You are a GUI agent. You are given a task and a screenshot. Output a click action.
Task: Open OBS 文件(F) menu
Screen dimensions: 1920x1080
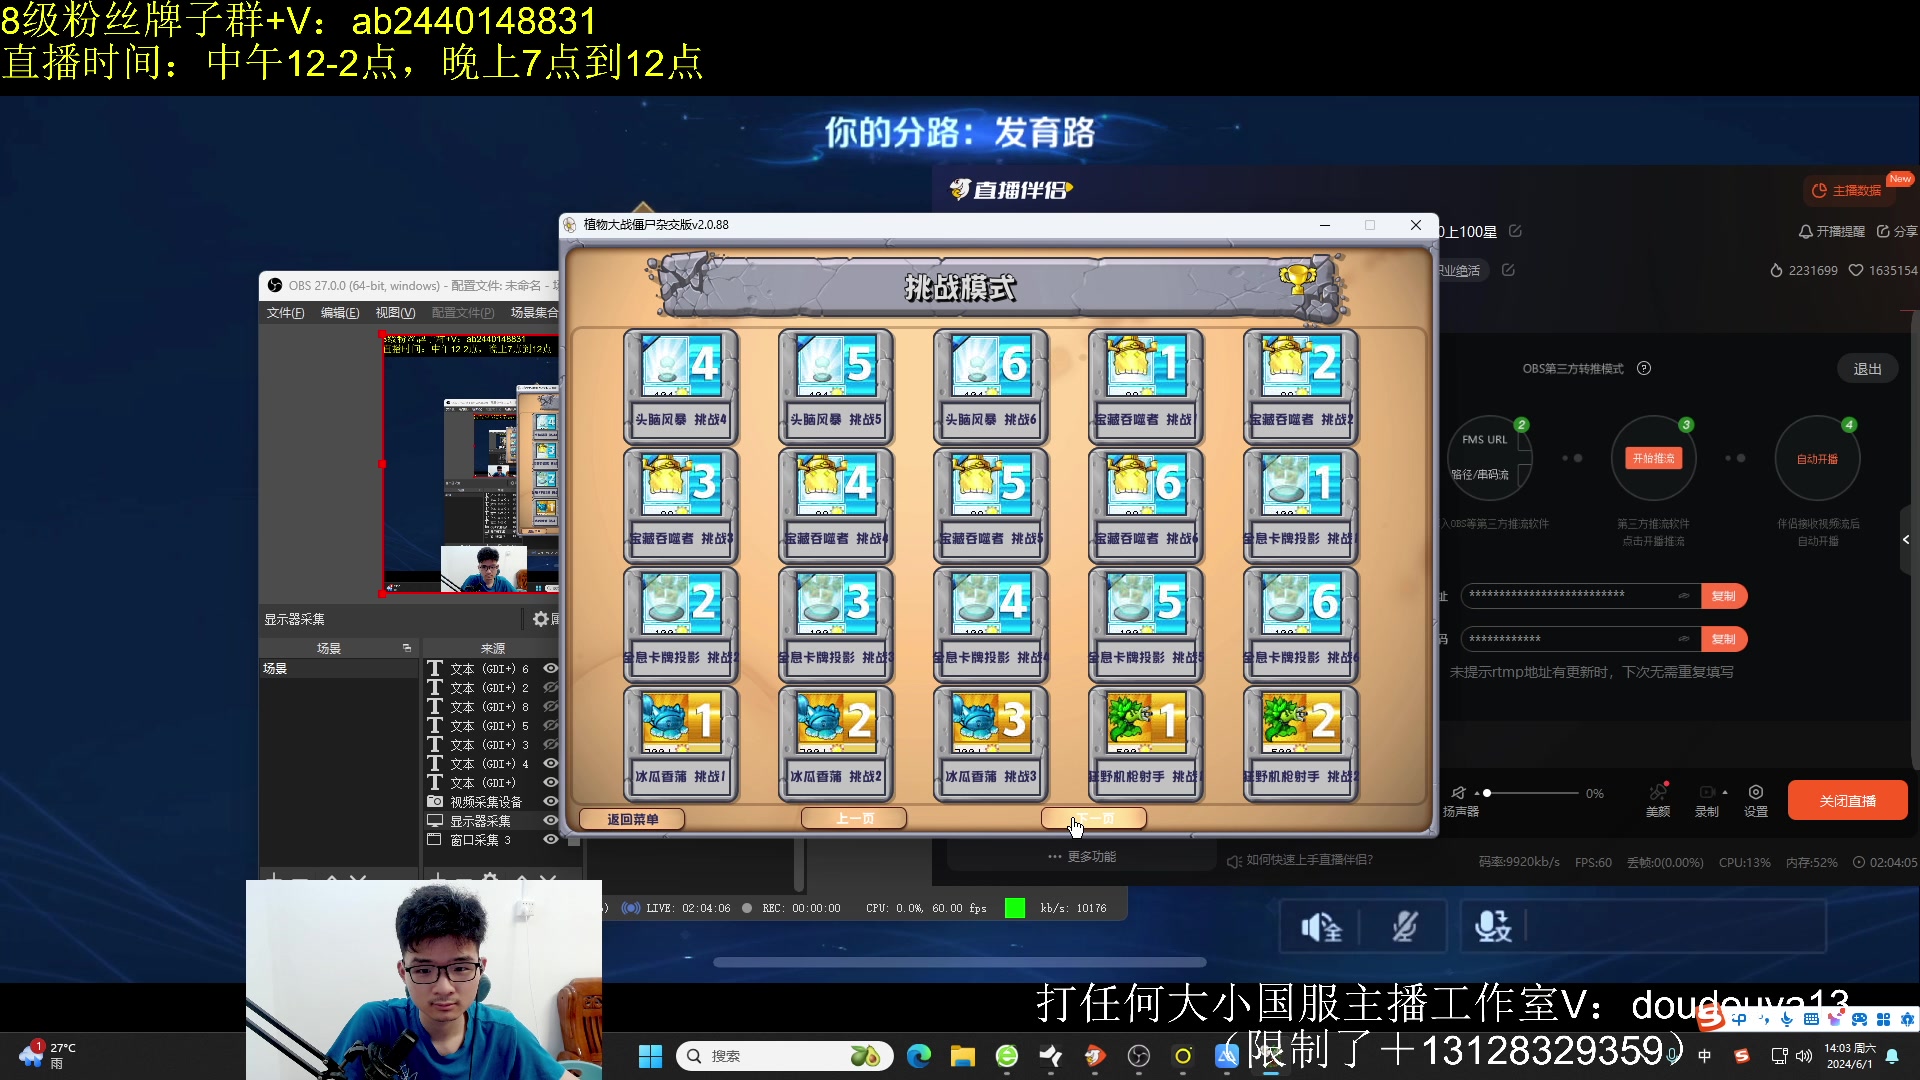pyautogui.click(x=285, y=313)
